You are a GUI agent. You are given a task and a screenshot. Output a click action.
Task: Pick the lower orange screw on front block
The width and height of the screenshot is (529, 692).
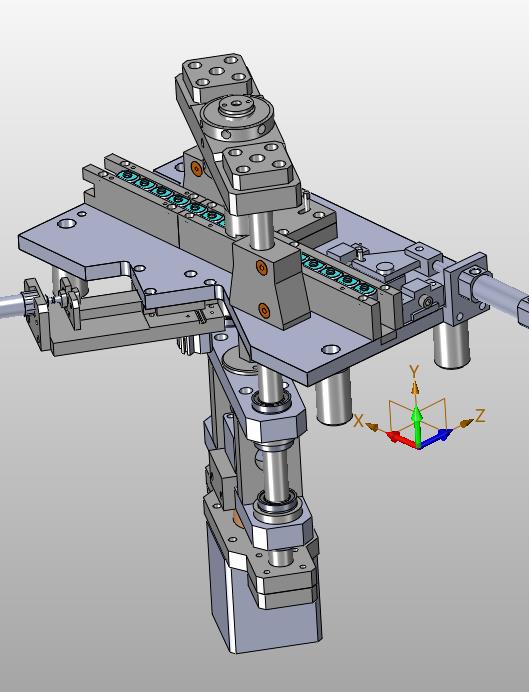tap(264, 310)
